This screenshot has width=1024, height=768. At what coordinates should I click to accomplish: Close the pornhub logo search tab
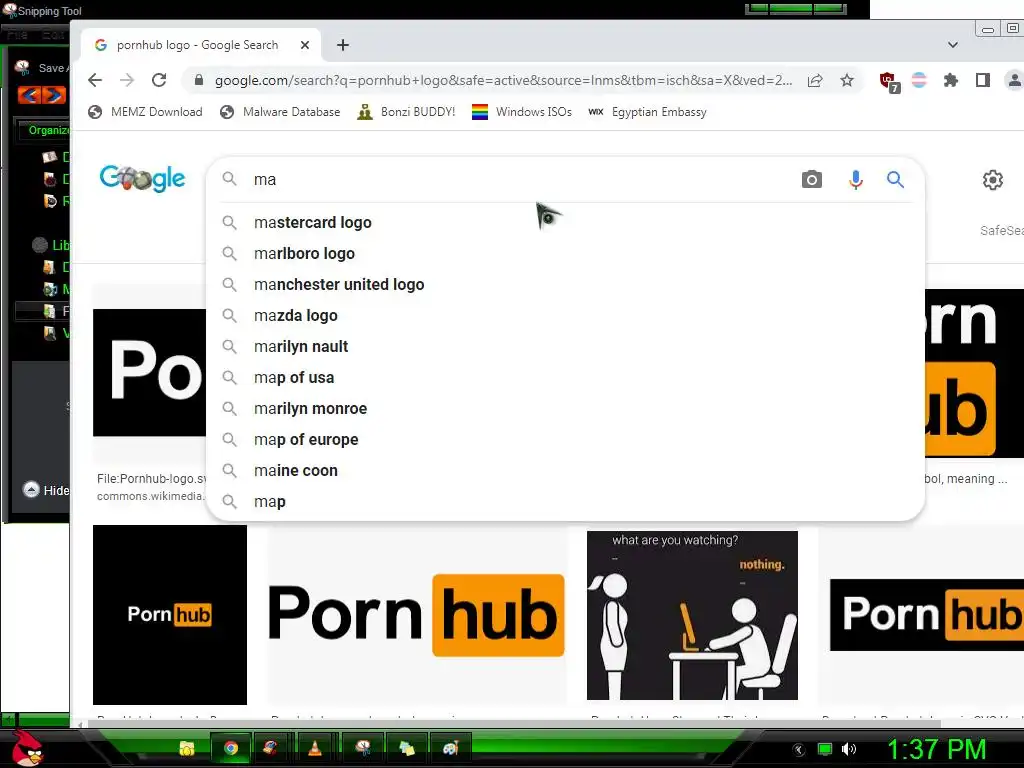pos(305,45)
